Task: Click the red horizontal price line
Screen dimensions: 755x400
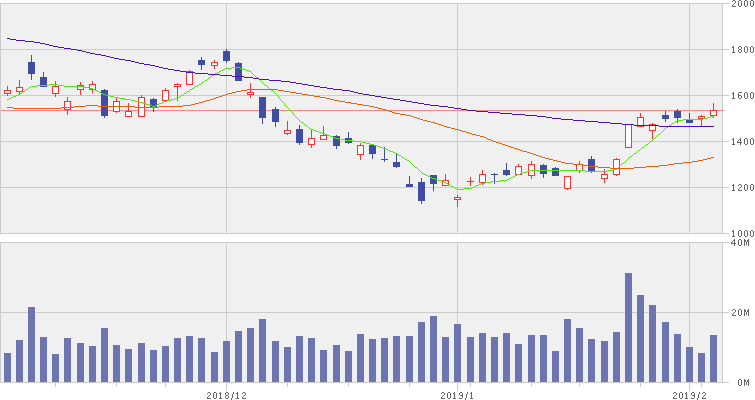Action: click(x=300, y=110)
